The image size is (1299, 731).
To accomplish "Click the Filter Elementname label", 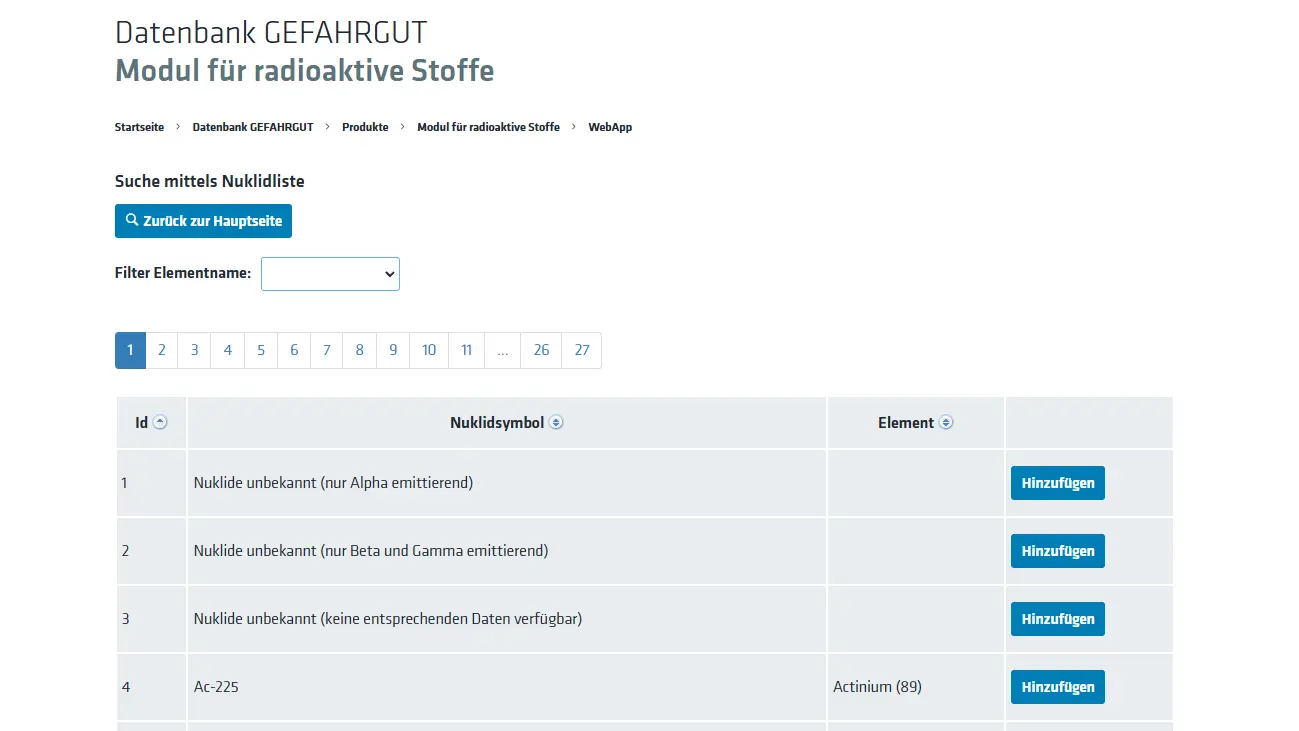I will click(x=183, y=273).
